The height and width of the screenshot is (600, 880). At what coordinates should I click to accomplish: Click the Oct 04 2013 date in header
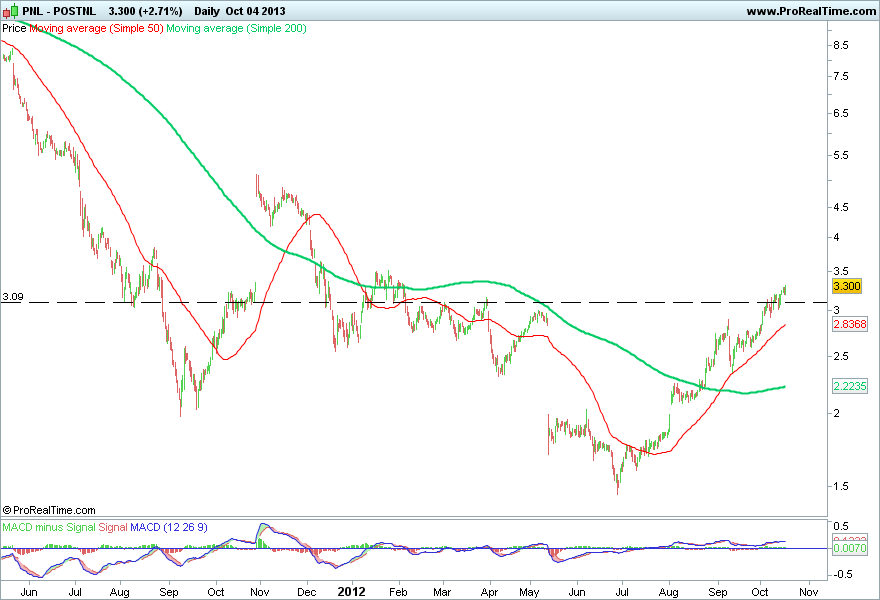[x=255, y=11]
